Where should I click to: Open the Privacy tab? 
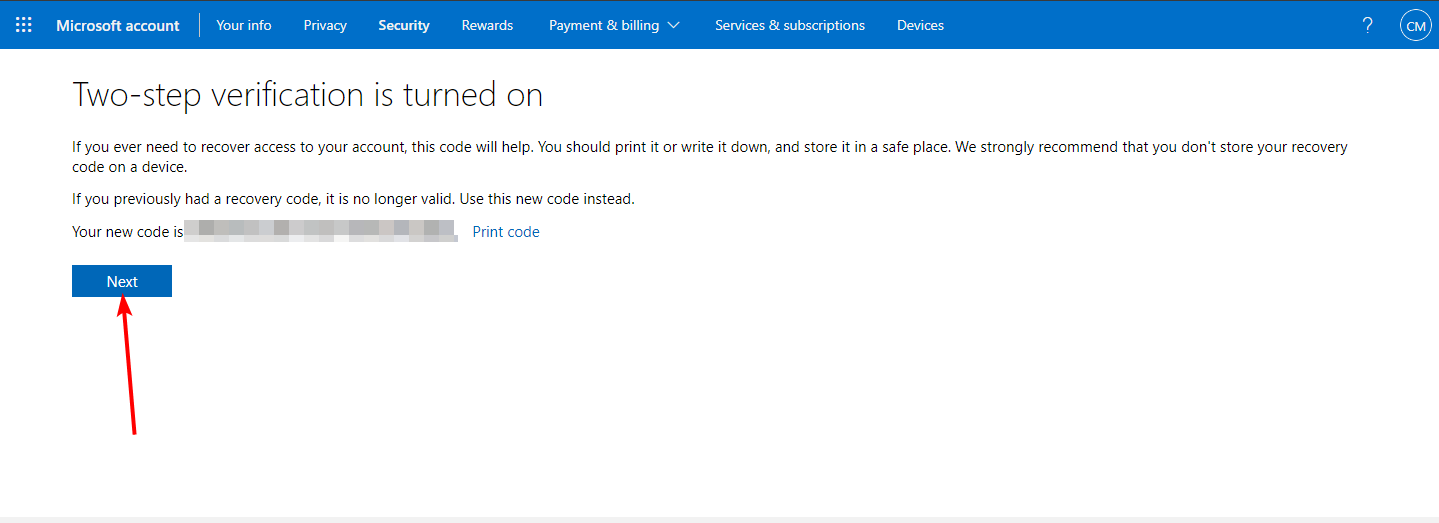click(325, 25)
